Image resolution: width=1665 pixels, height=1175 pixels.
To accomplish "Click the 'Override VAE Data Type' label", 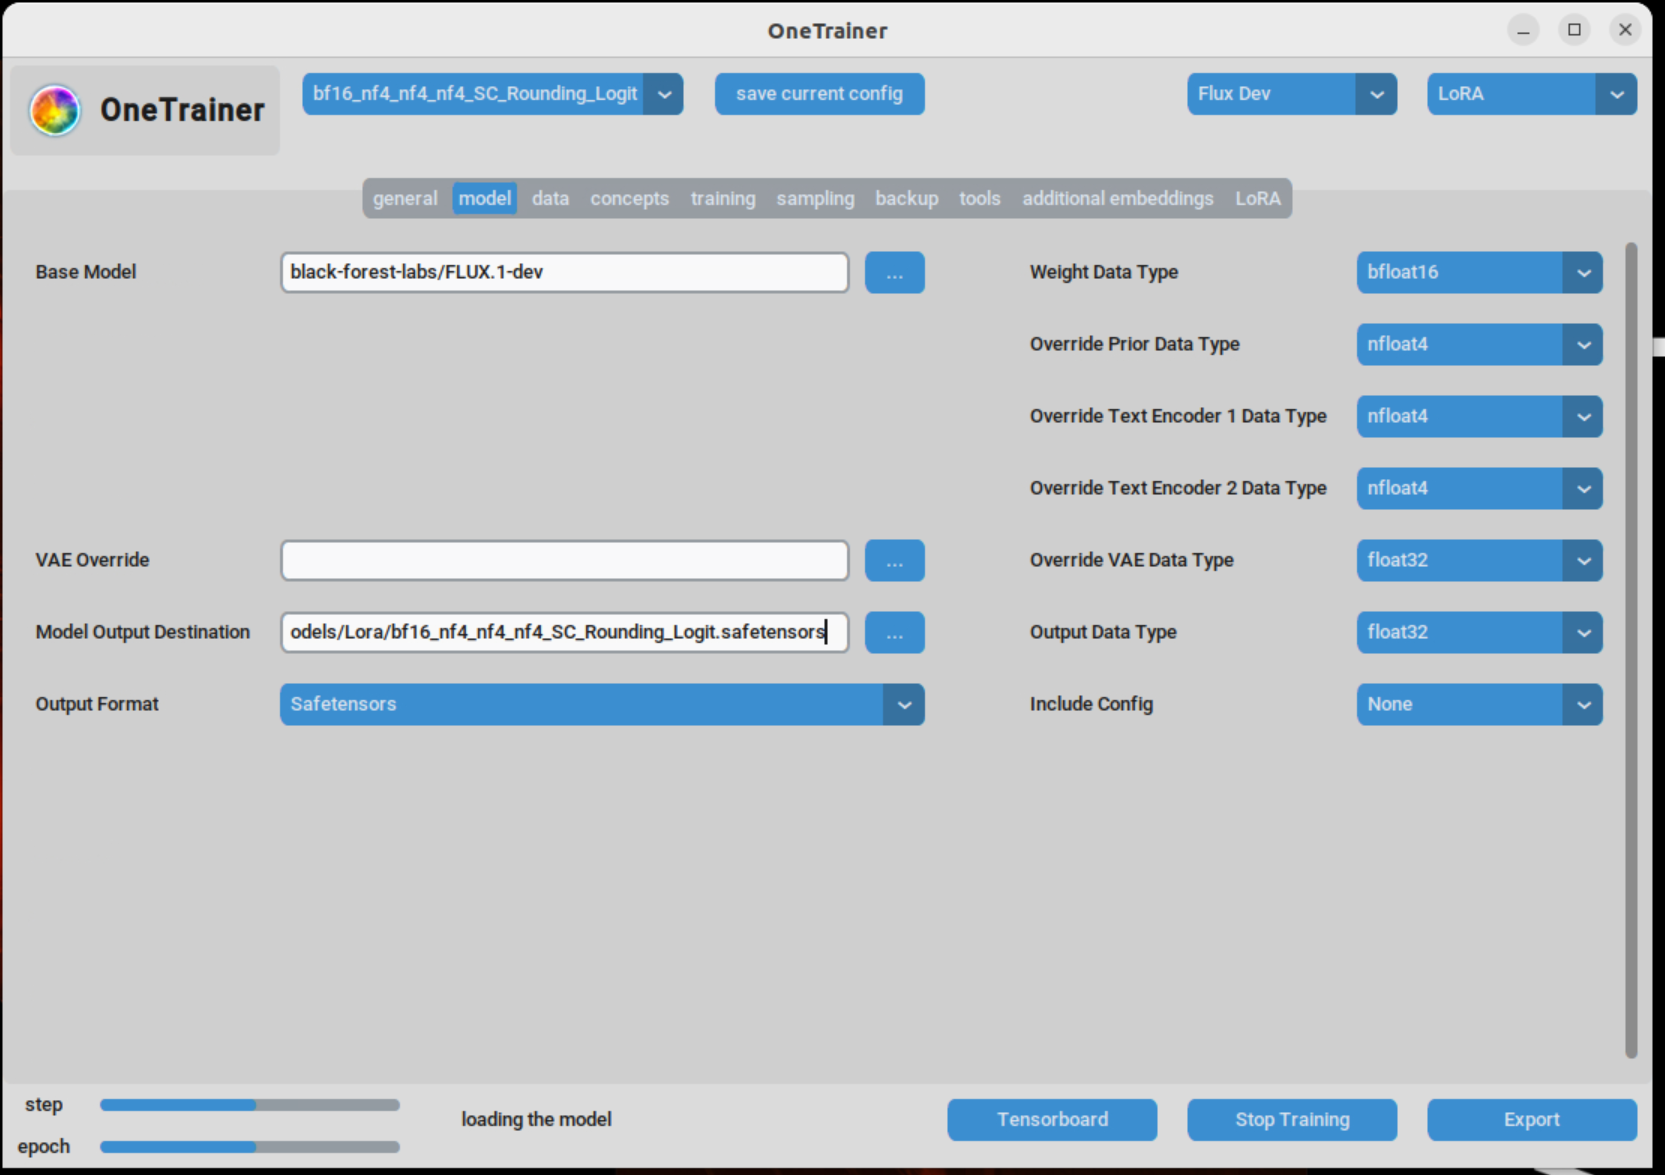I will coord(1132,560).
